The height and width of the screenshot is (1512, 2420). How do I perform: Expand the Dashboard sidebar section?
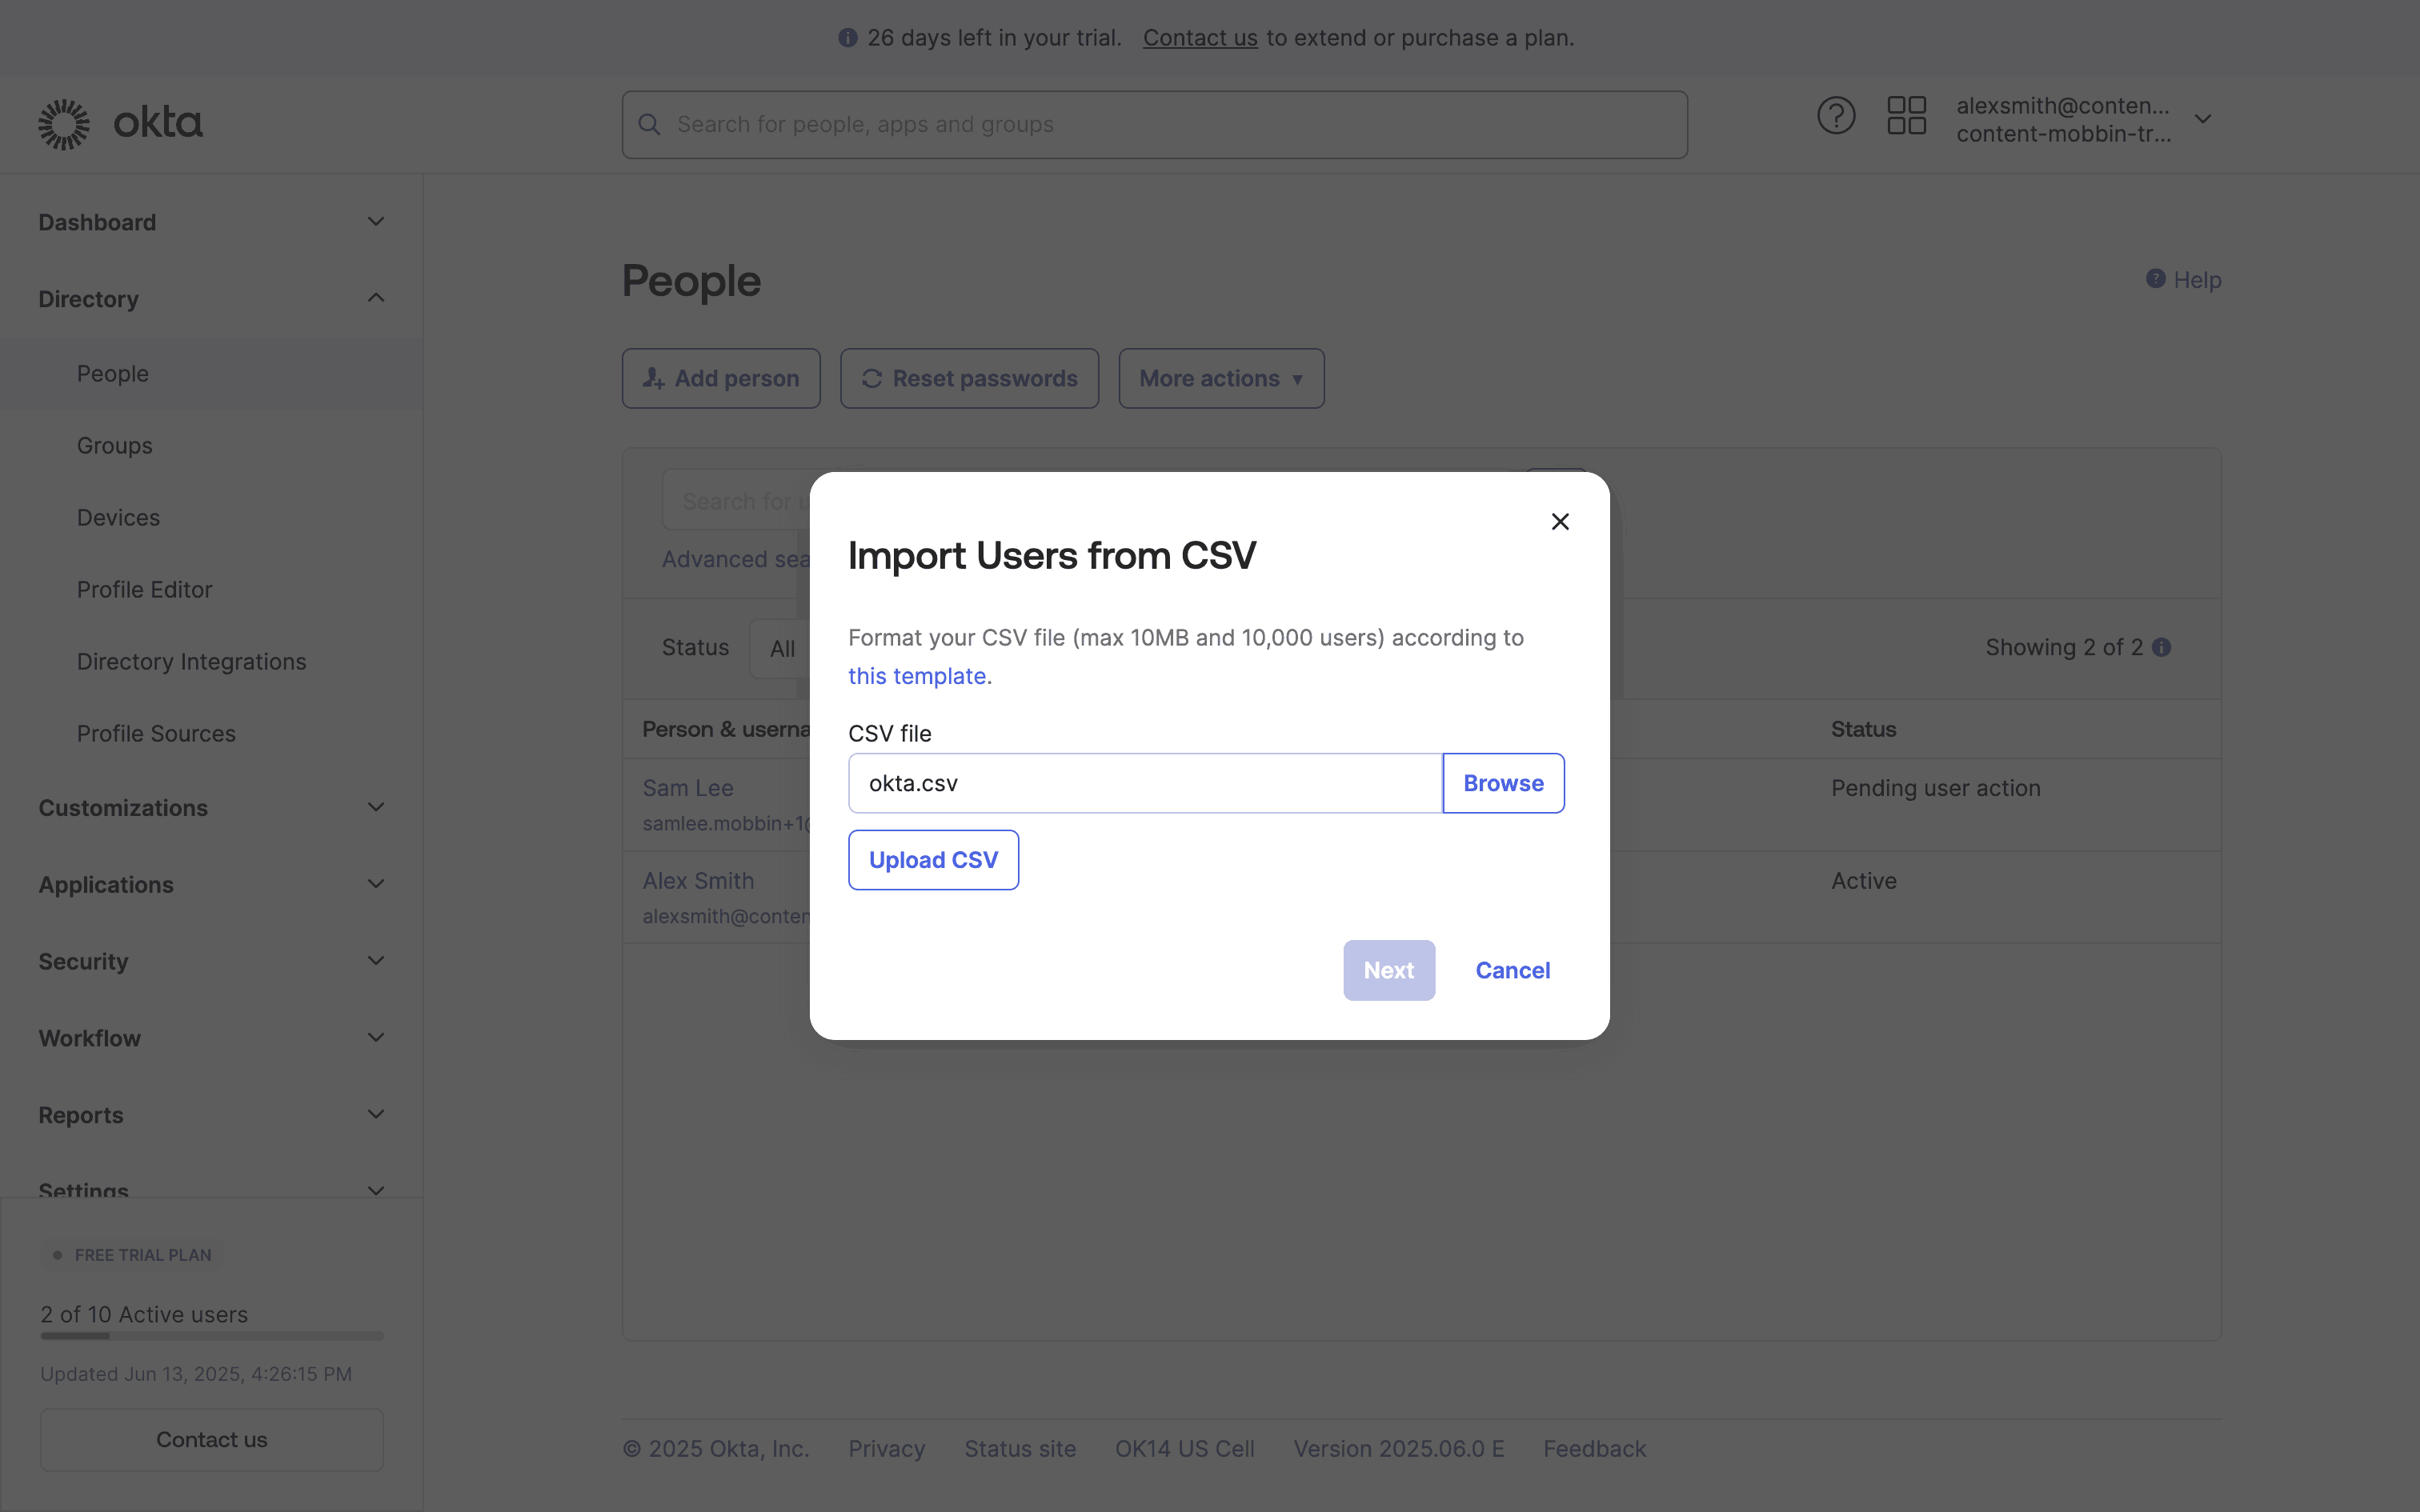tap(376, 222)
